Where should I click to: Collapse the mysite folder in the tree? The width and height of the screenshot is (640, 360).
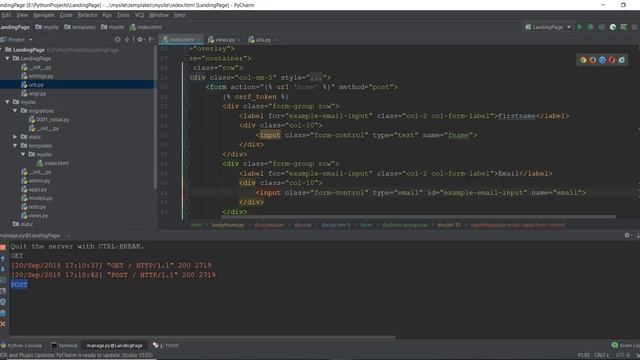7,102
